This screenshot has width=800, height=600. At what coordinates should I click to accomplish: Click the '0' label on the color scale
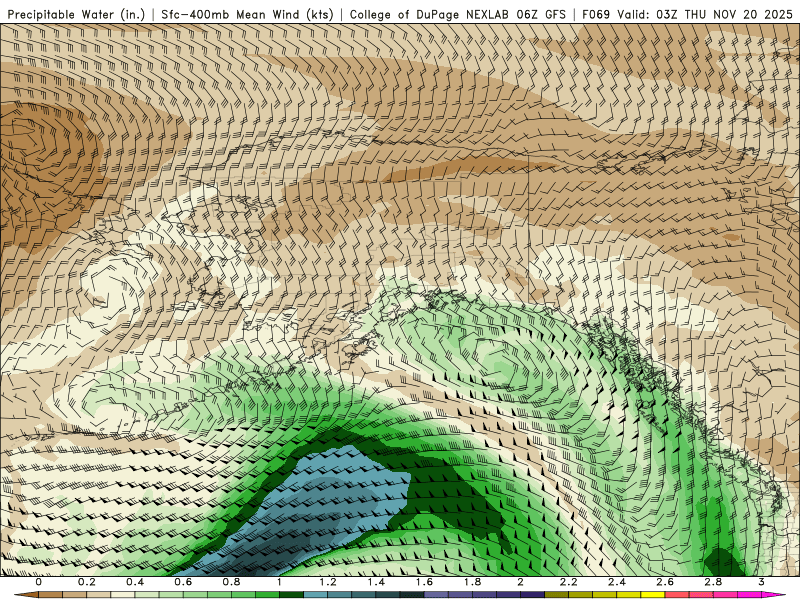39,582
